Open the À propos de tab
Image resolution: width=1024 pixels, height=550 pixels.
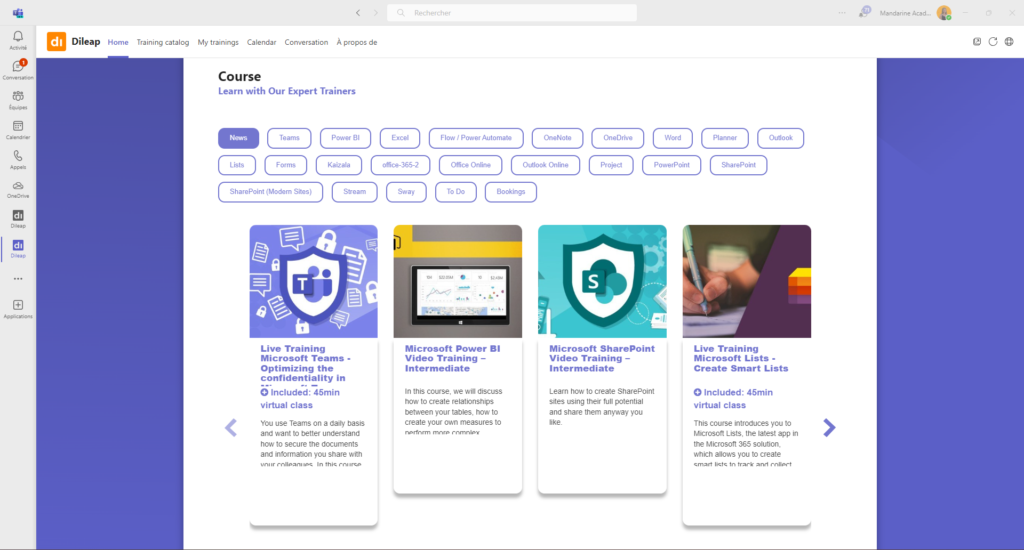click(x=357, y=42)
